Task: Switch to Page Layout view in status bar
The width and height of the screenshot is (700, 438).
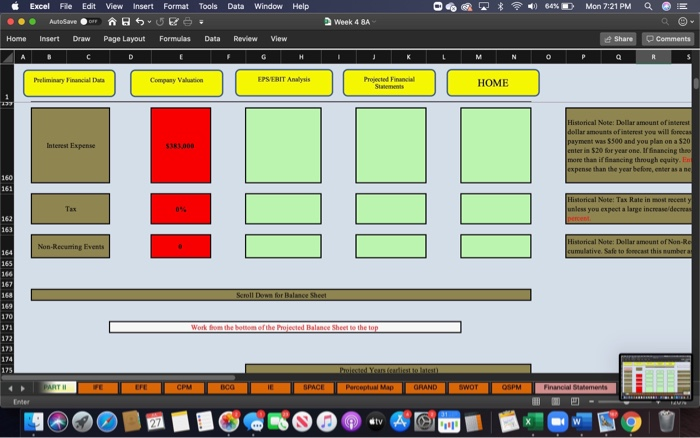Action: 556,402
